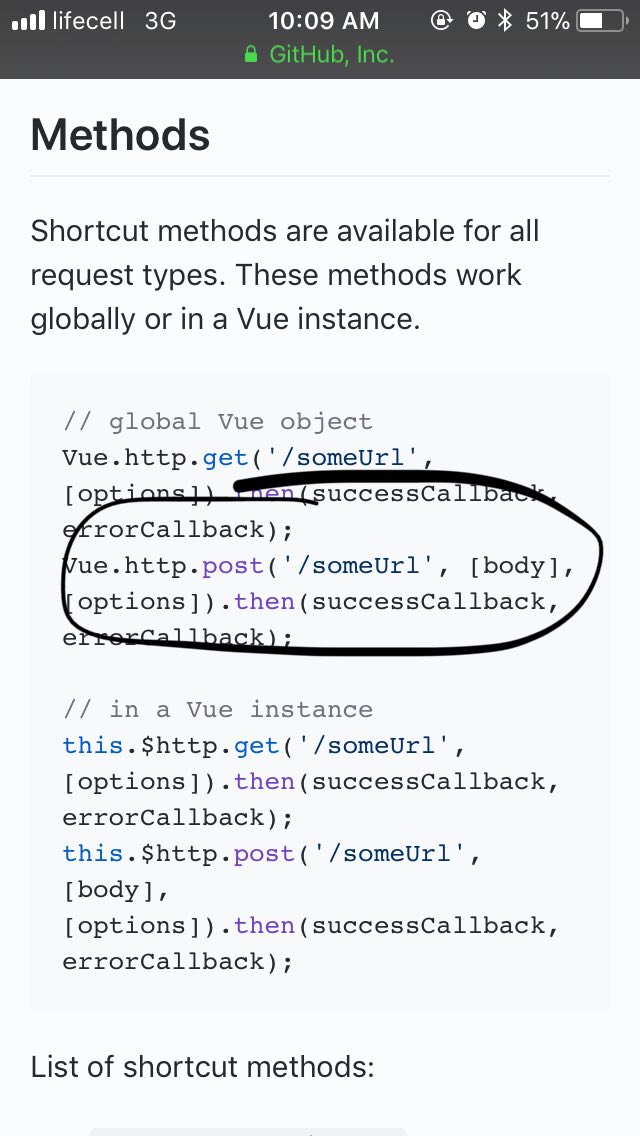Tap the cellular signal bars icon
640x1136 pixels.
pos(28,20)
